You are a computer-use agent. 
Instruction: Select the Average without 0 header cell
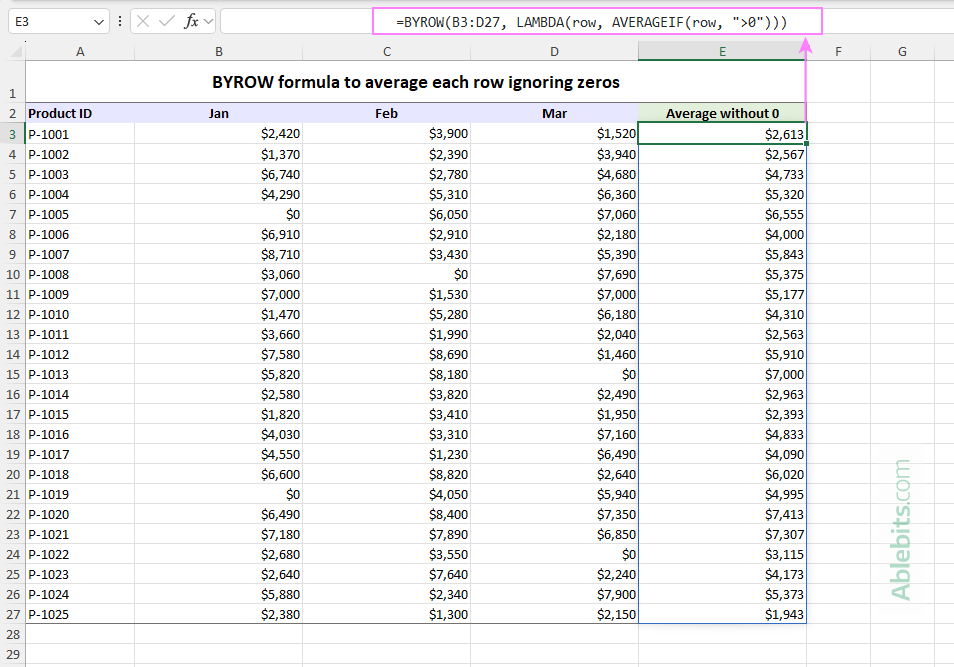tap(722, 113)
